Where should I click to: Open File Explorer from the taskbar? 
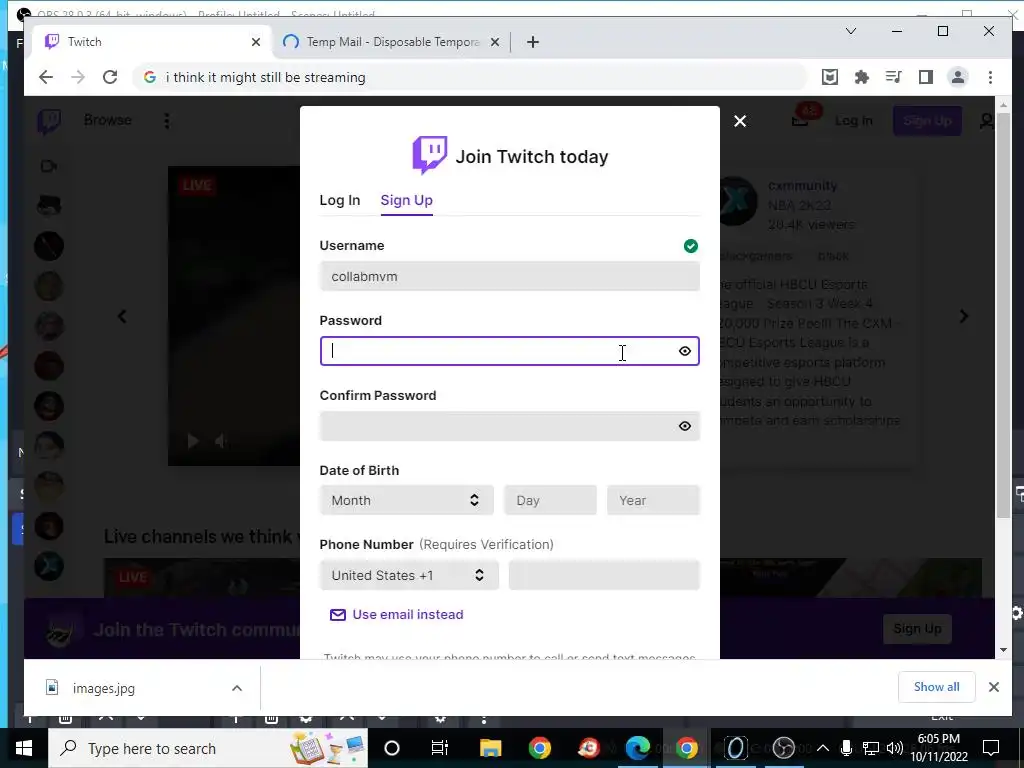[490, 748]
